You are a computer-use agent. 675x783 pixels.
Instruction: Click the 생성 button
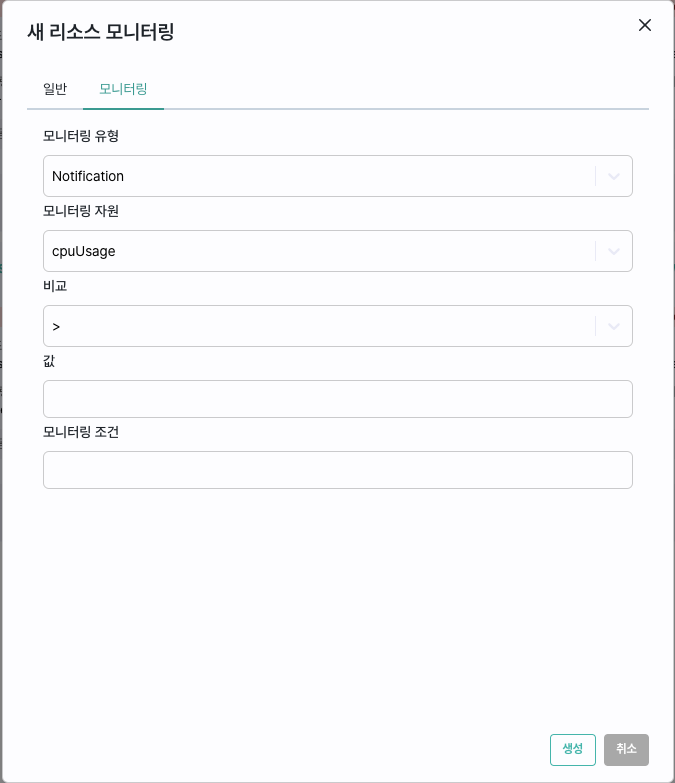point(573,750)
